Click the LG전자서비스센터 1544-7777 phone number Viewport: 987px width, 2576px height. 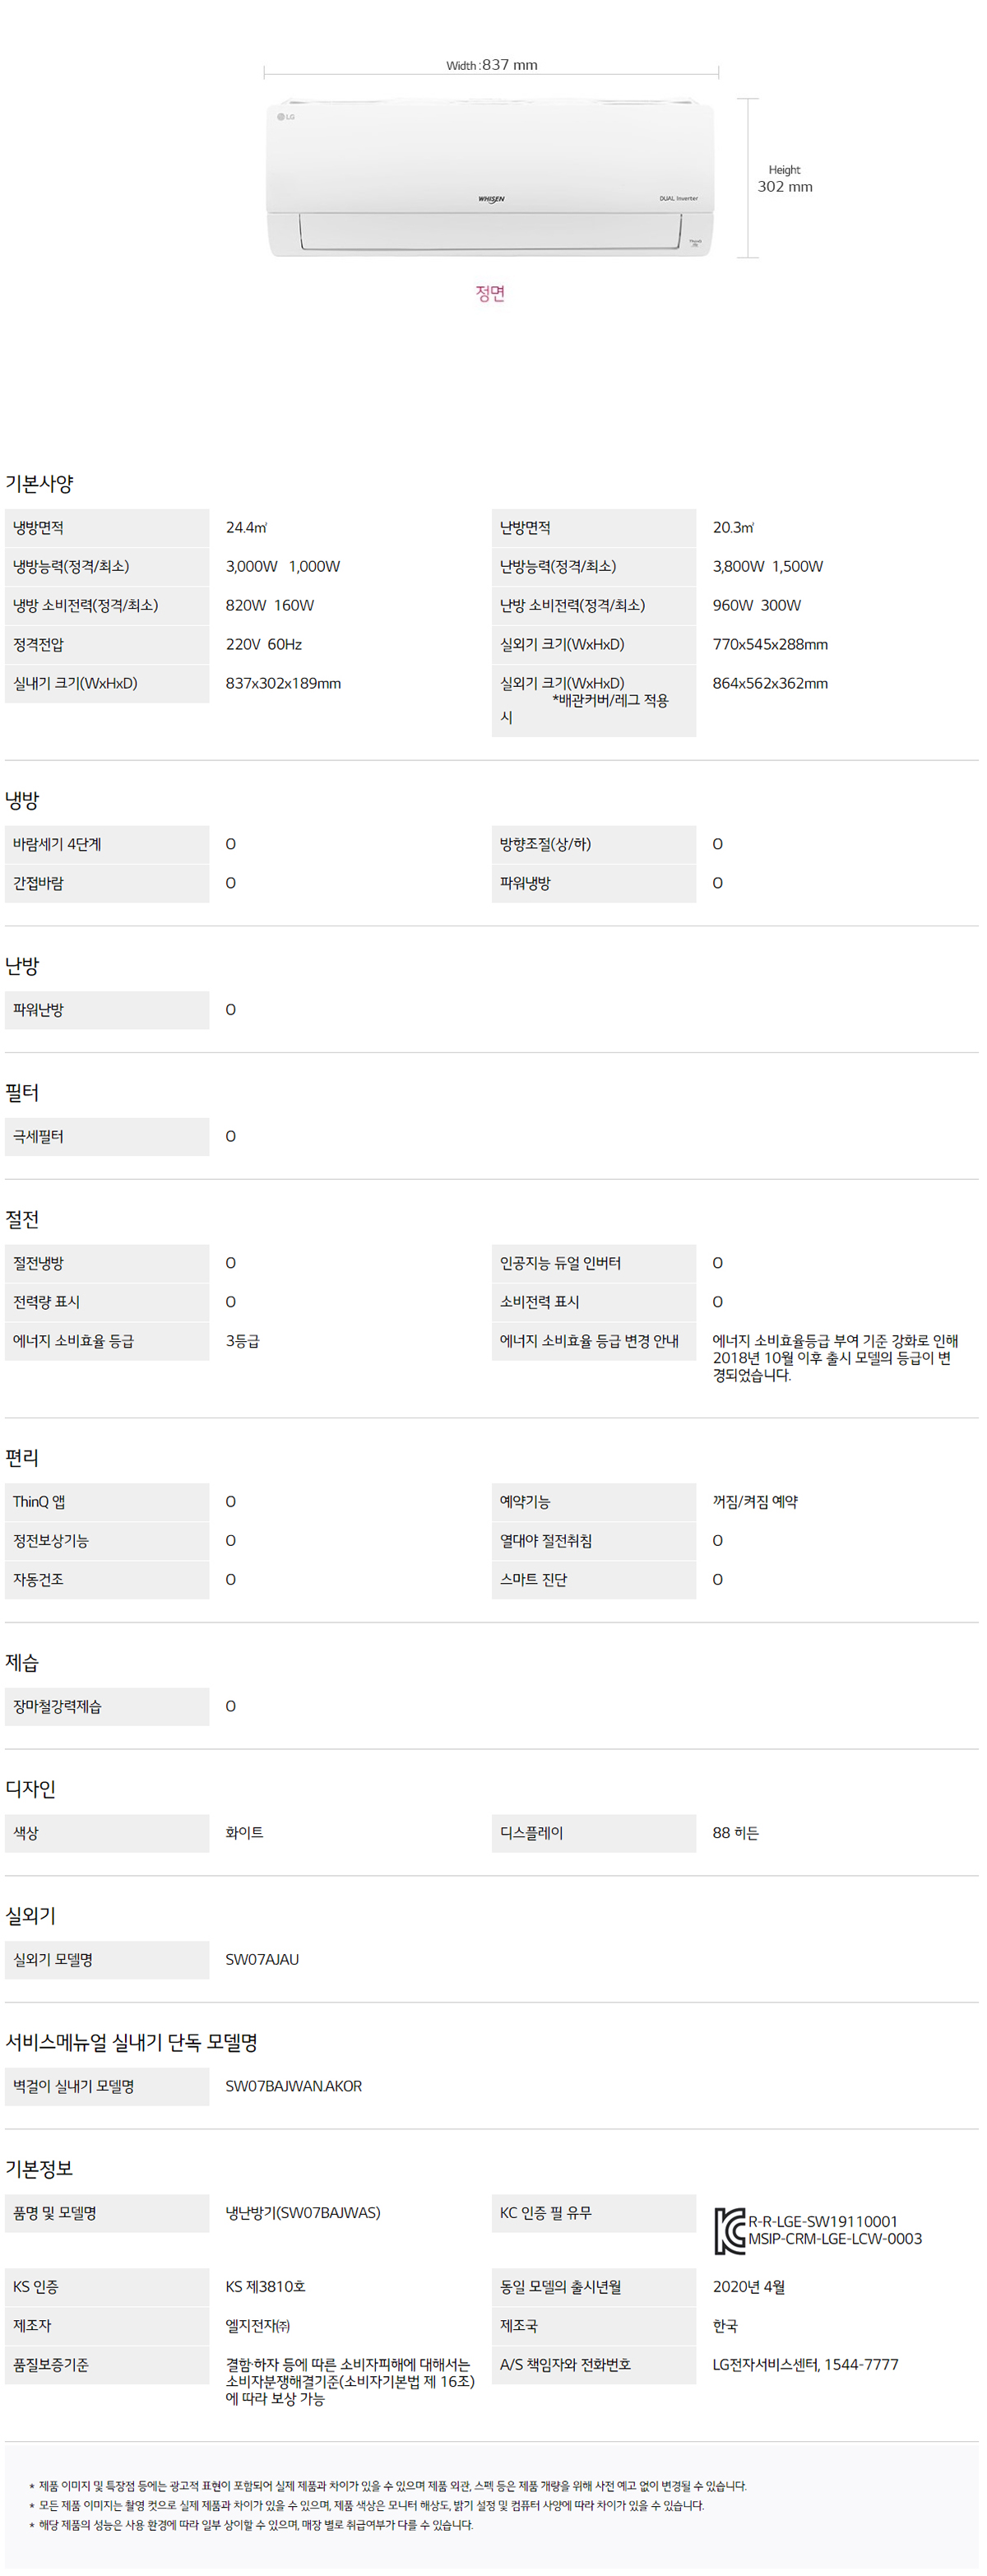(805, 2364)
